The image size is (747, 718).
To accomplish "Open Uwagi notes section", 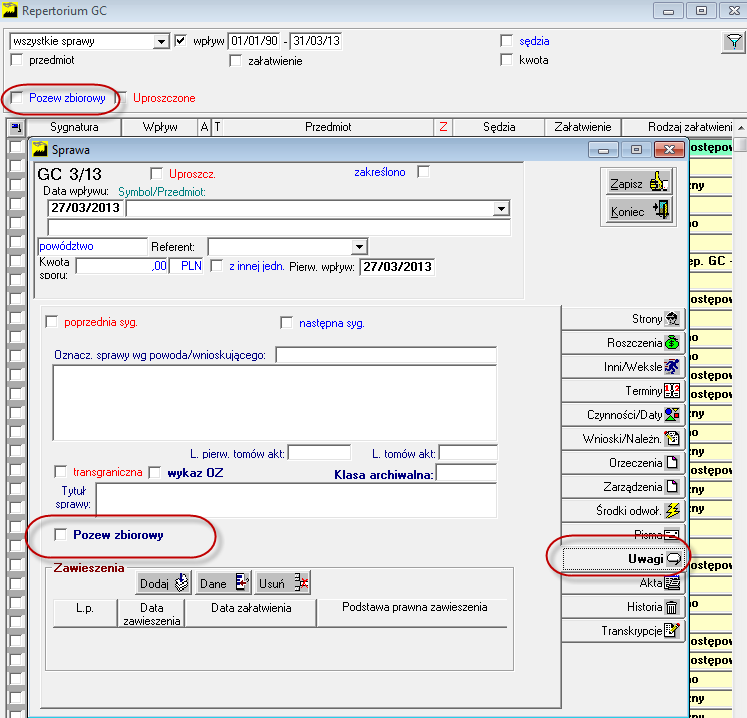I will click(623, 559).
